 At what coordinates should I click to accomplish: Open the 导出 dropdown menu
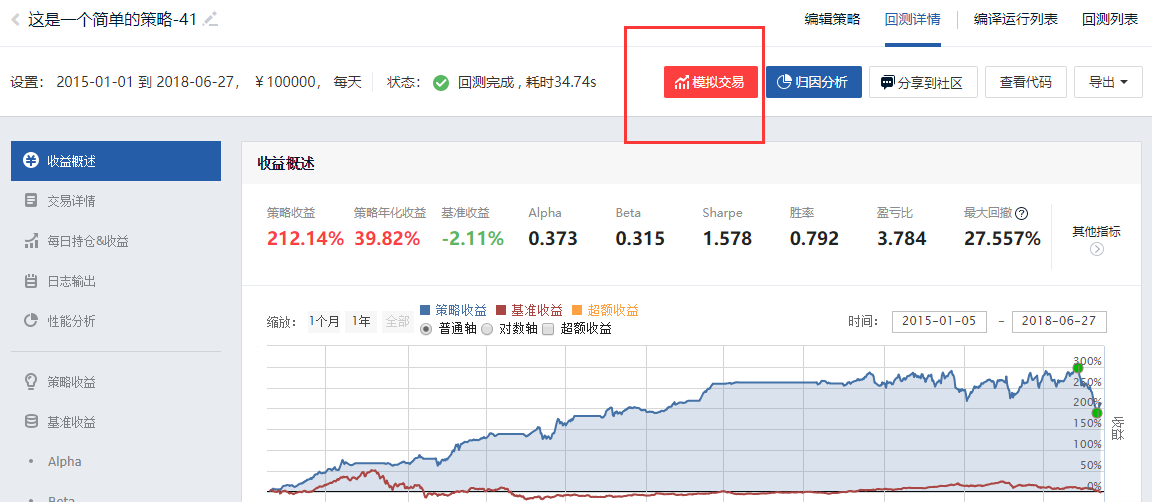[1108, 82]
